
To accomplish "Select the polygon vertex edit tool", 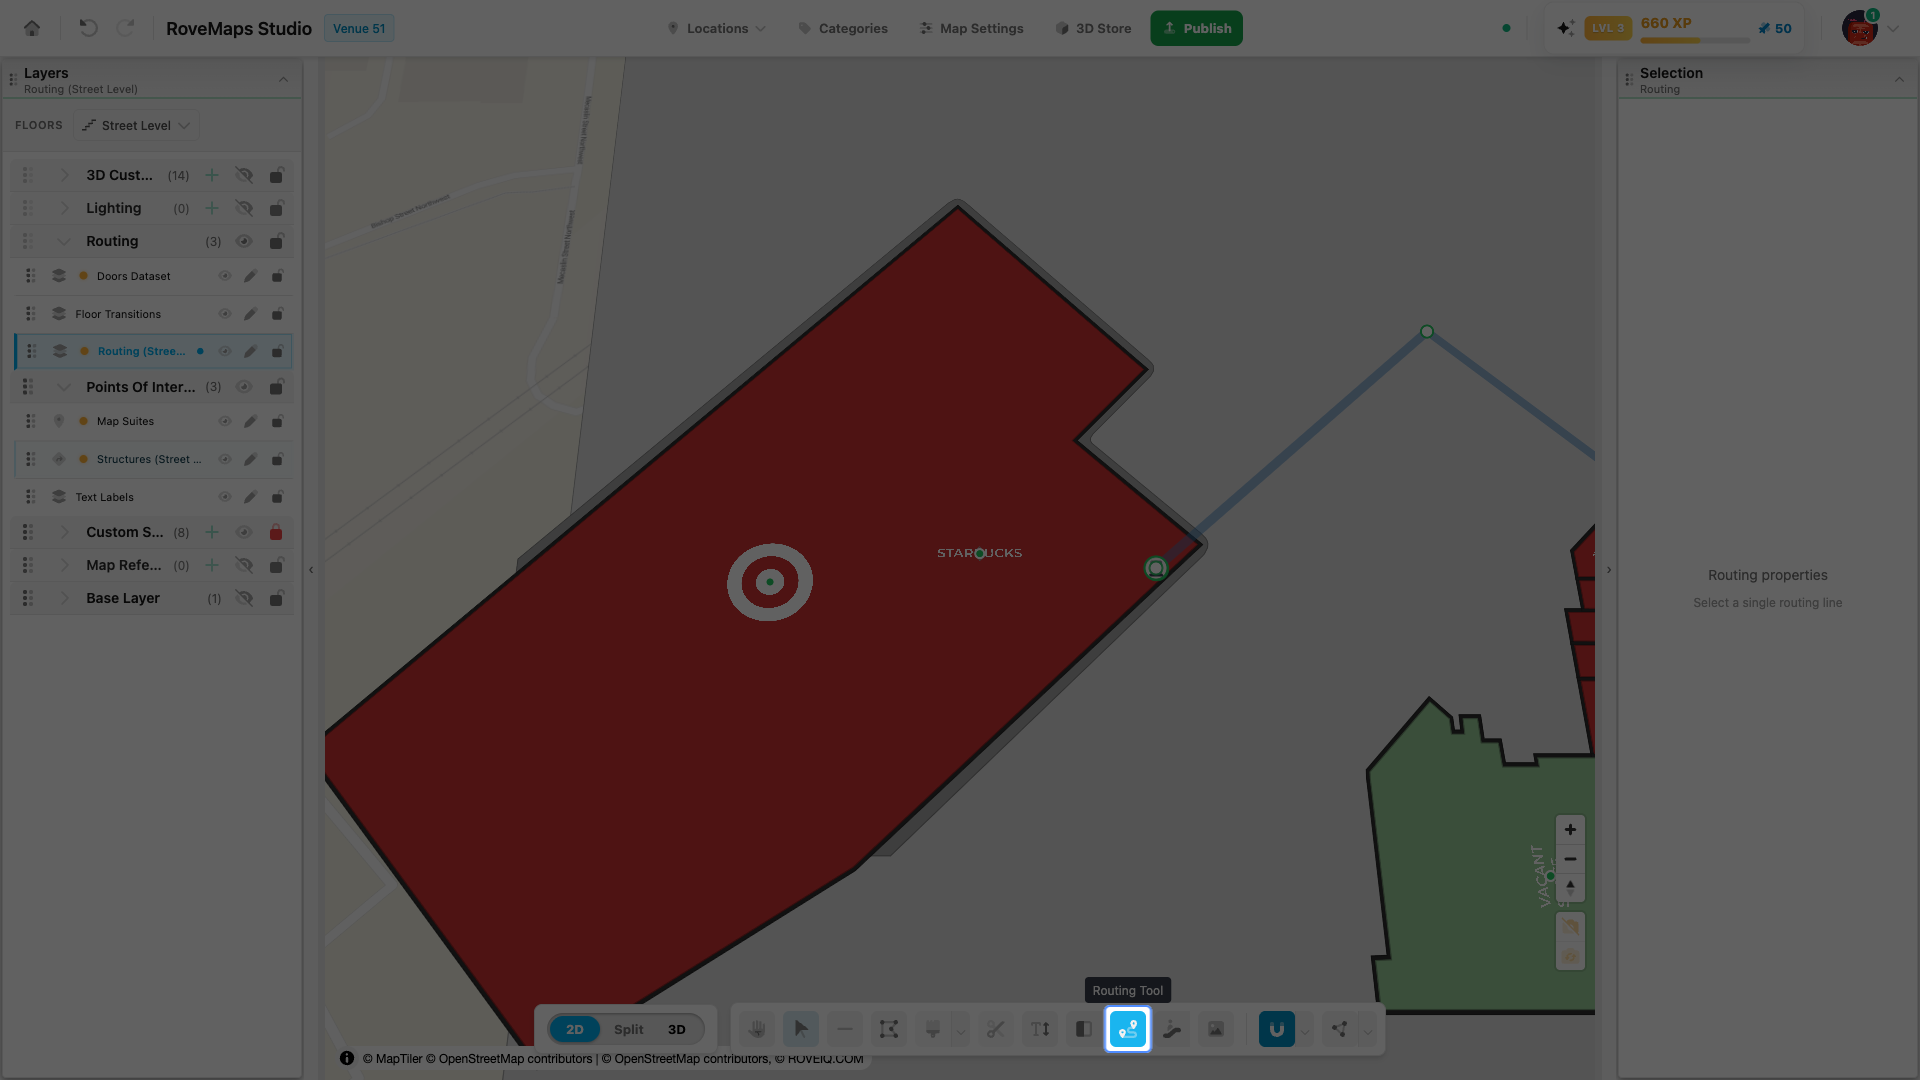I will [x=889, y=1029].
